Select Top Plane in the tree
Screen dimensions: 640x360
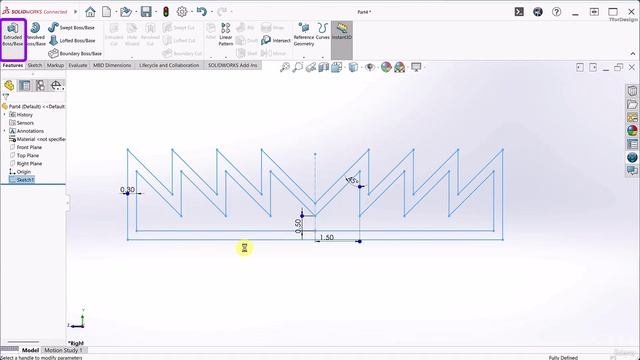[24, 156]
